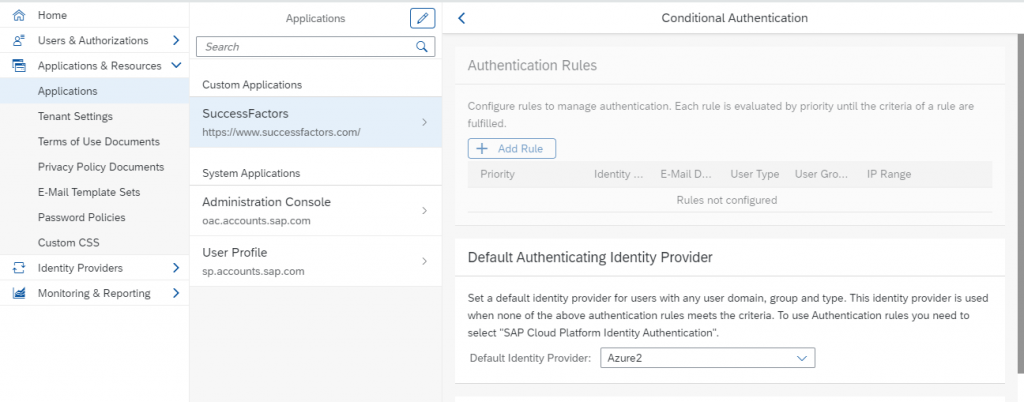Click the Monitoring & Reporting chart icon
The width and height of the screenshot is (1024, 402).
tap(18, 293)
